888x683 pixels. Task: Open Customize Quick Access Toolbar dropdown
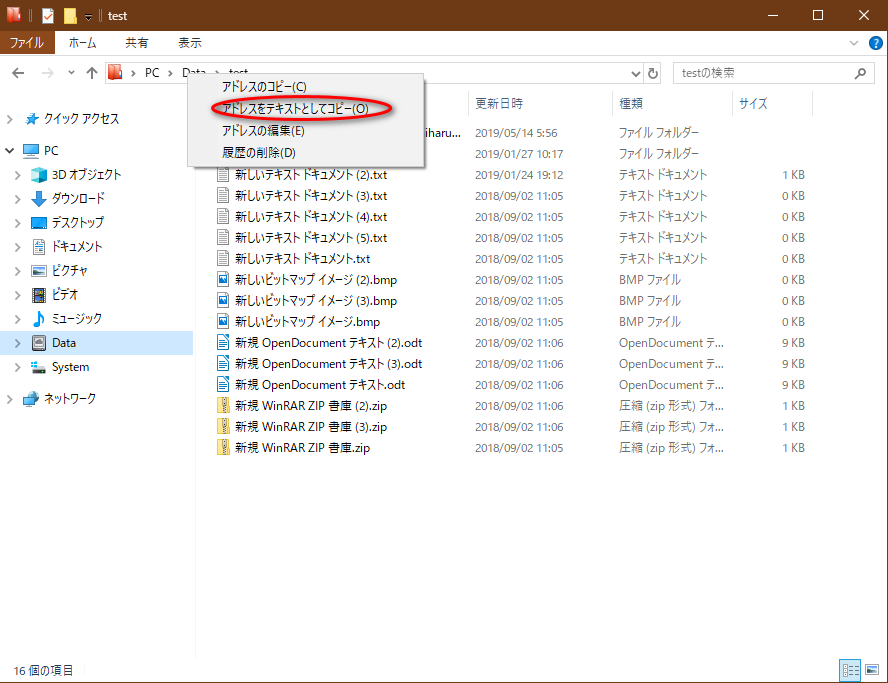point(88,16)
